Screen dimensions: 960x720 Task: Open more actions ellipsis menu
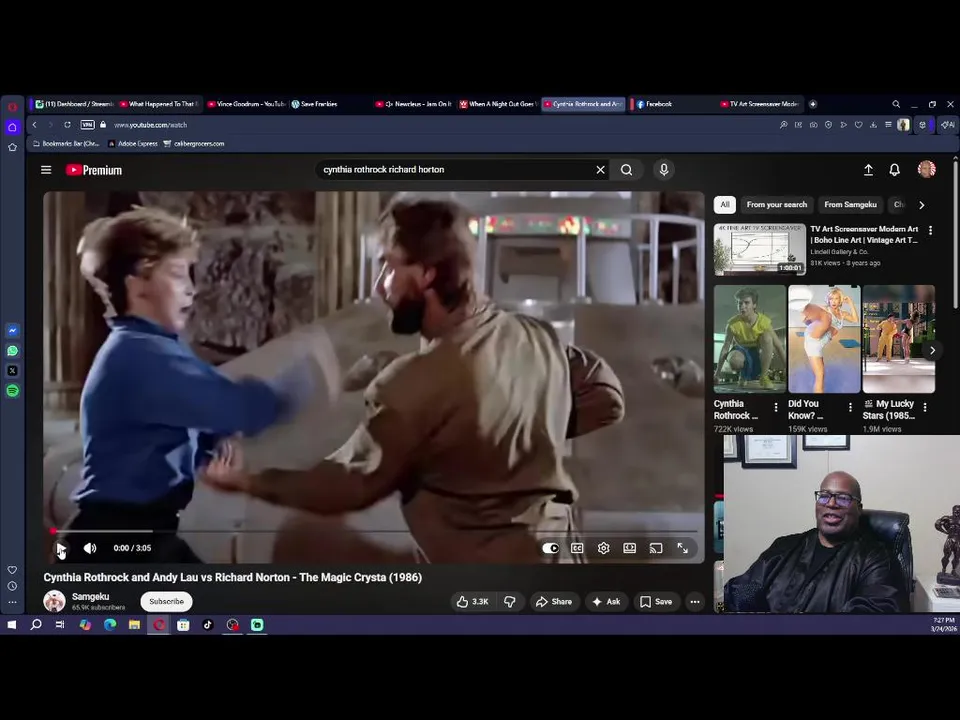[695, 602]
